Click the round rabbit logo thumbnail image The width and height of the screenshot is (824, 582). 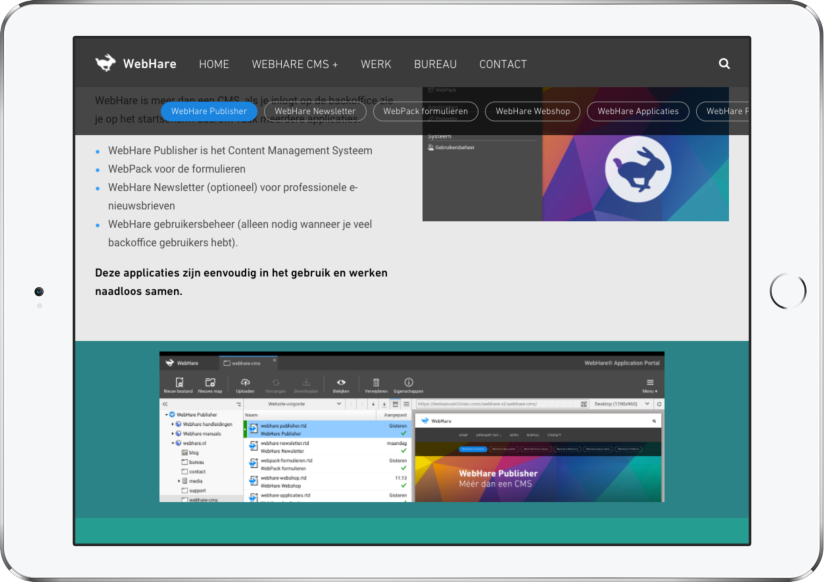[x=636, y=165]
